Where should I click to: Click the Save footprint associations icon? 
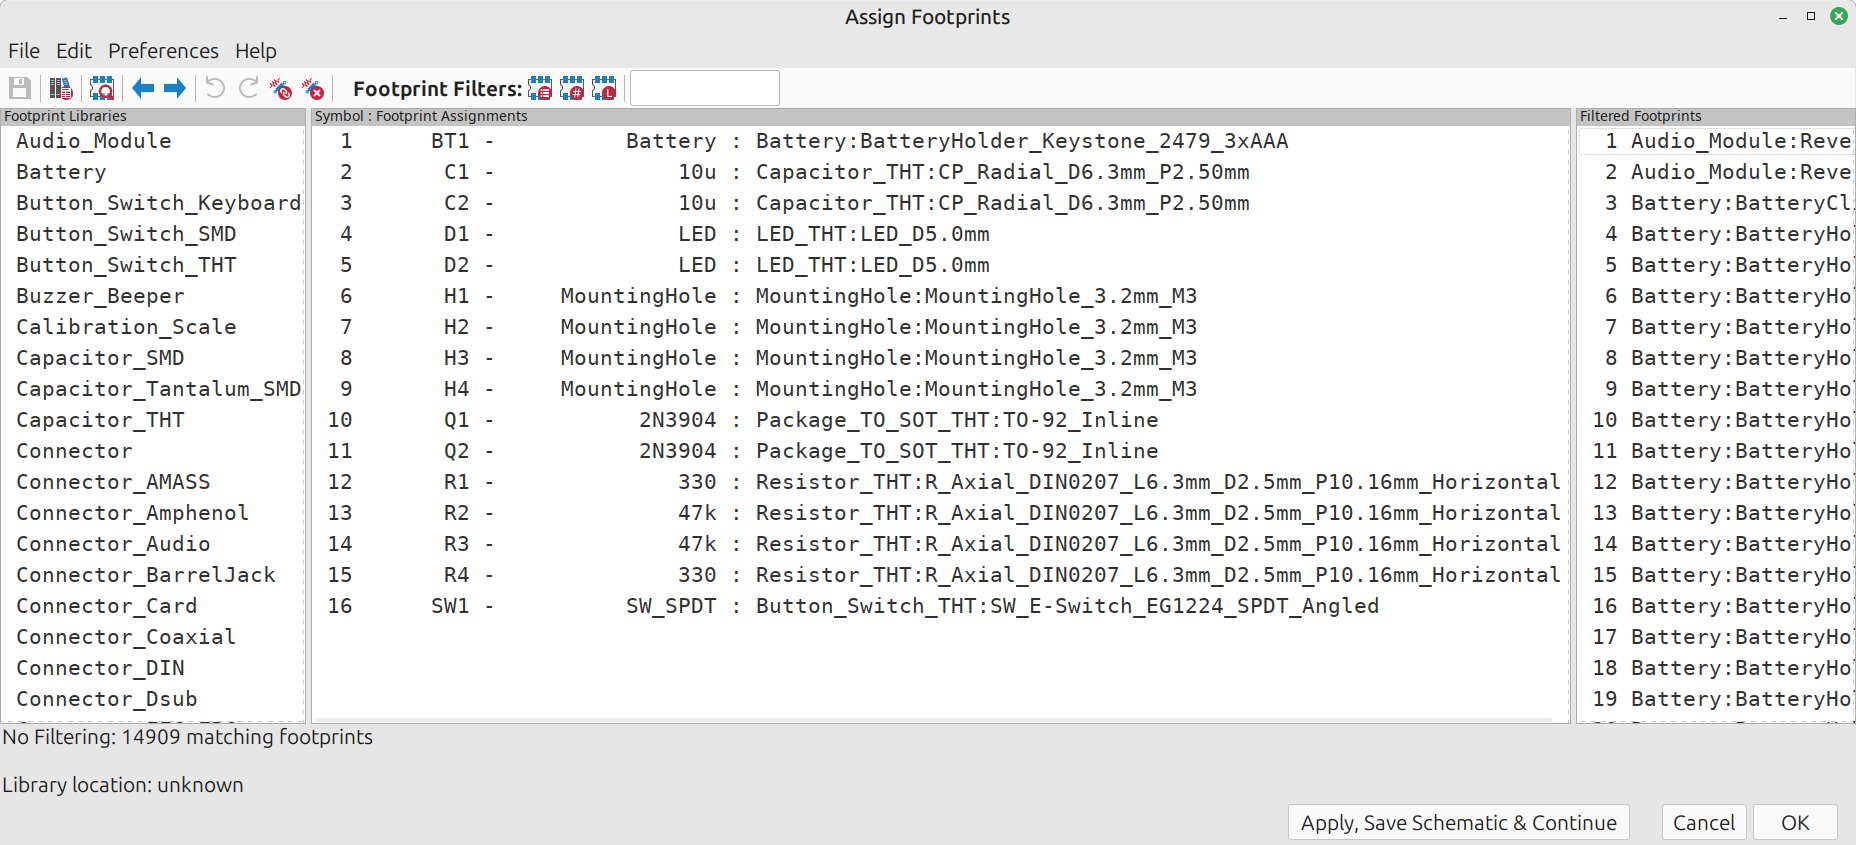20,88
